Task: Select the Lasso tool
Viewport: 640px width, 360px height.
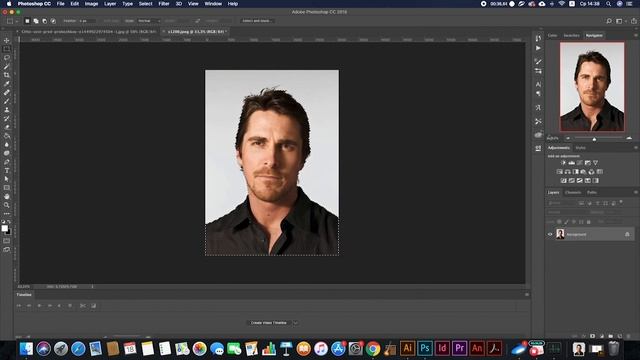Action: [x=7, y=58]
